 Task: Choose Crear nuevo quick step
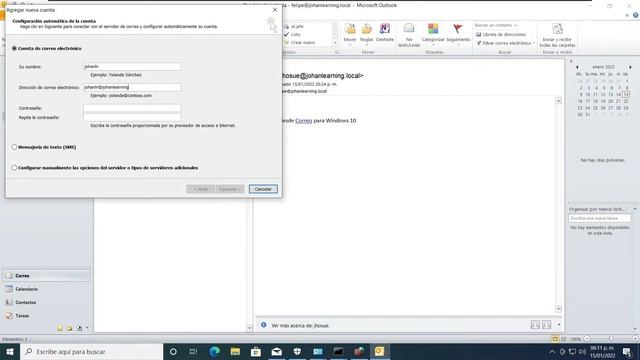click(300, 42)
